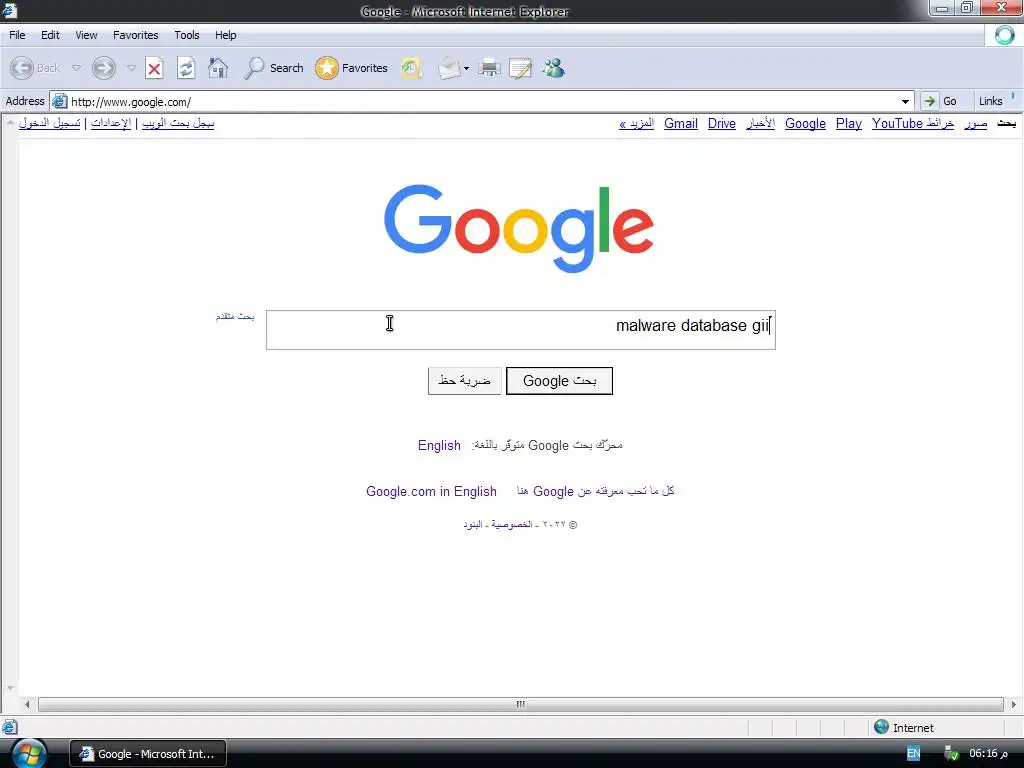Click the horizontal scrollbar right arrow
Screen dimensions: 1024x768
(1014, 704)
